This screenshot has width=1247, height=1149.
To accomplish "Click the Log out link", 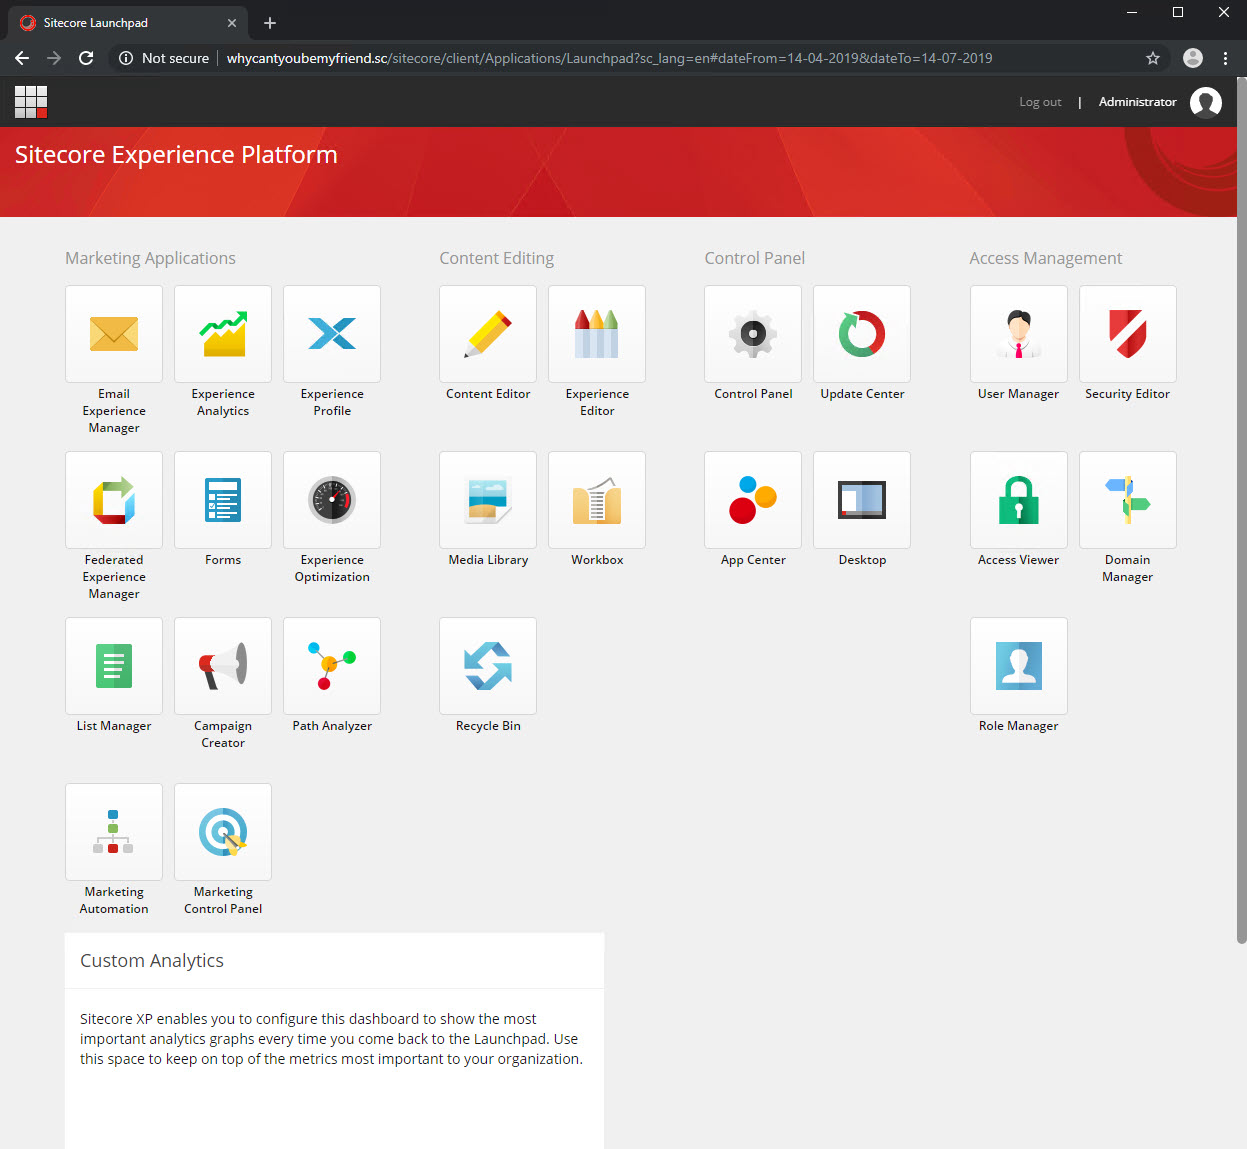I will [1040, 102].
